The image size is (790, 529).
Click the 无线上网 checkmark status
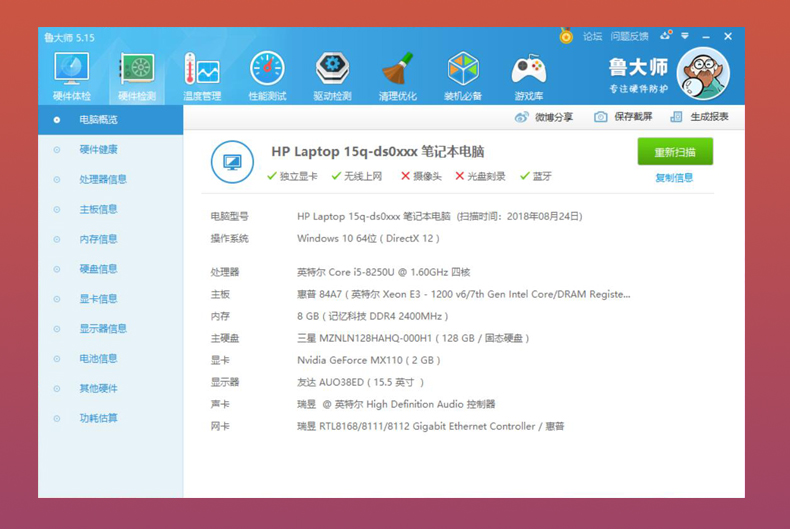pyautogui.click(x=357, y=176)
